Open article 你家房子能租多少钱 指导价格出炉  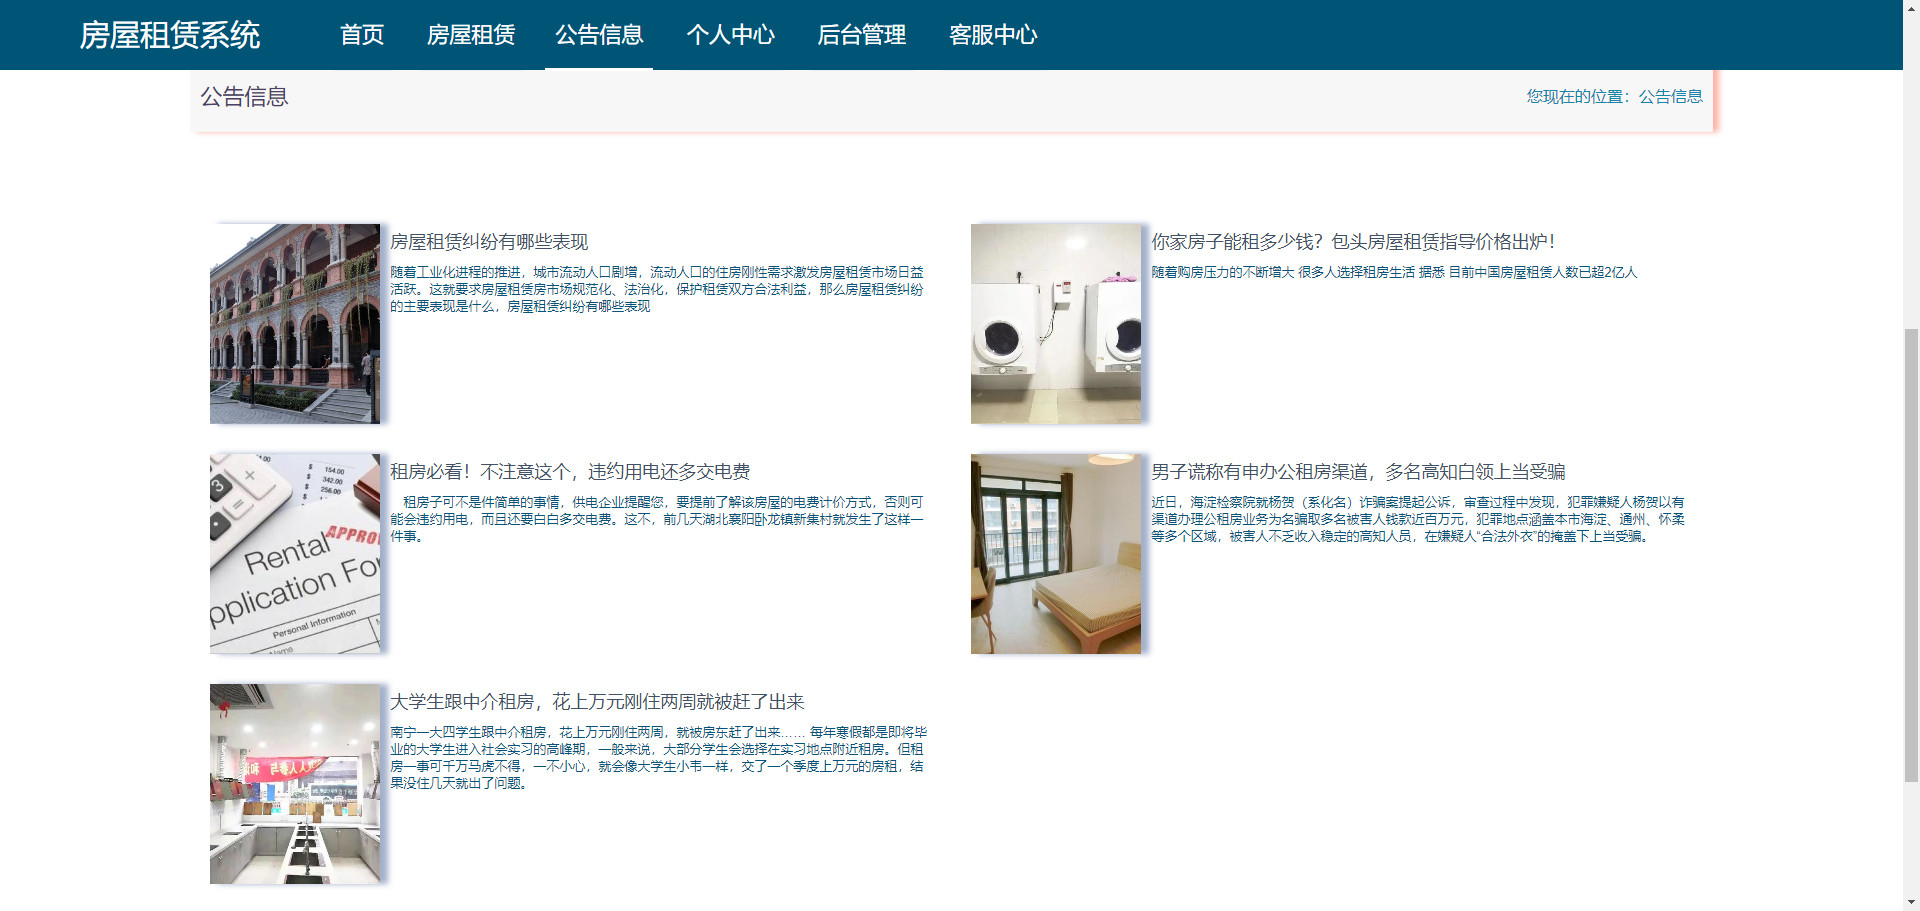coord(1353,242)
